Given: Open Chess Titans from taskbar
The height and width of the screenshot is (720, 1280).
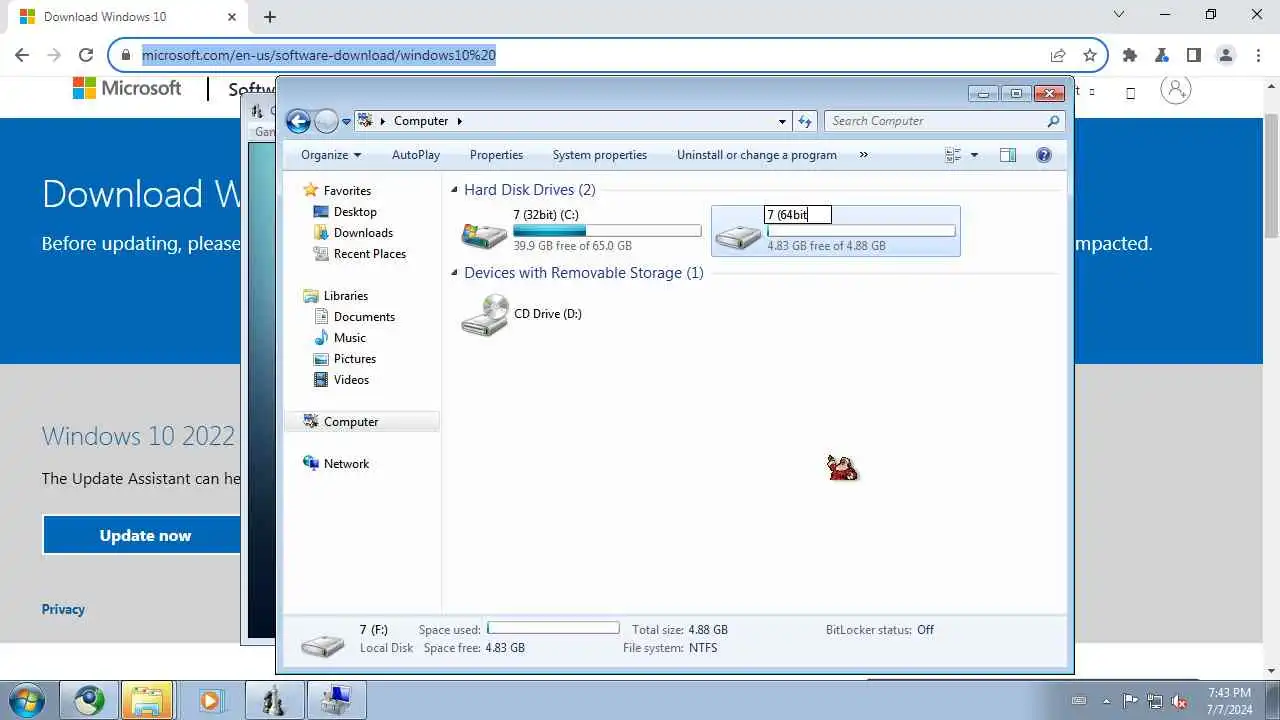Looking at the screenshot, I should coord(274,700).
